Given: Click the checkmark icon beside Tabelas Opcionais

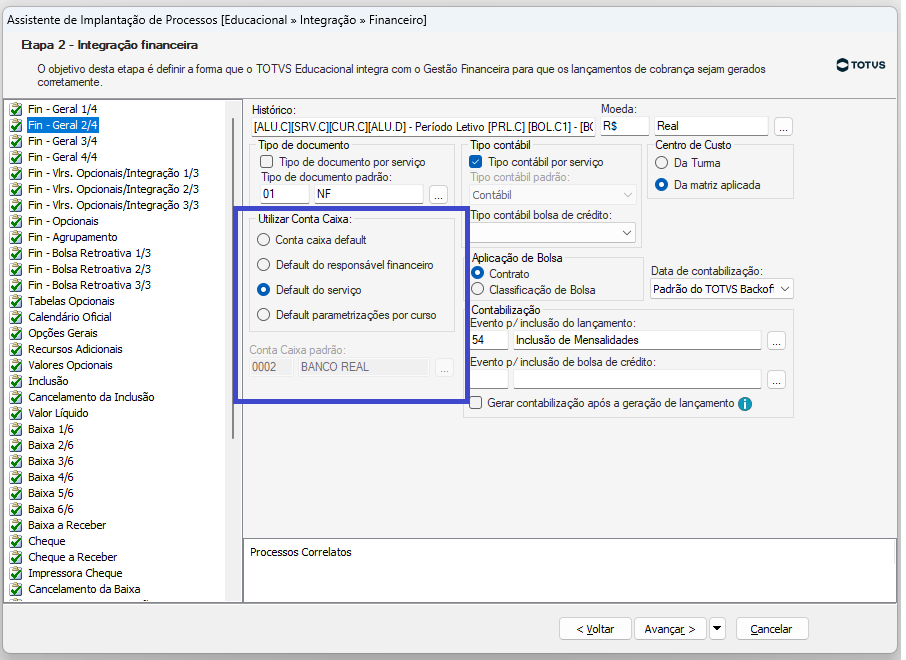Looking at the screenshot, I should (x=16, y=301).
